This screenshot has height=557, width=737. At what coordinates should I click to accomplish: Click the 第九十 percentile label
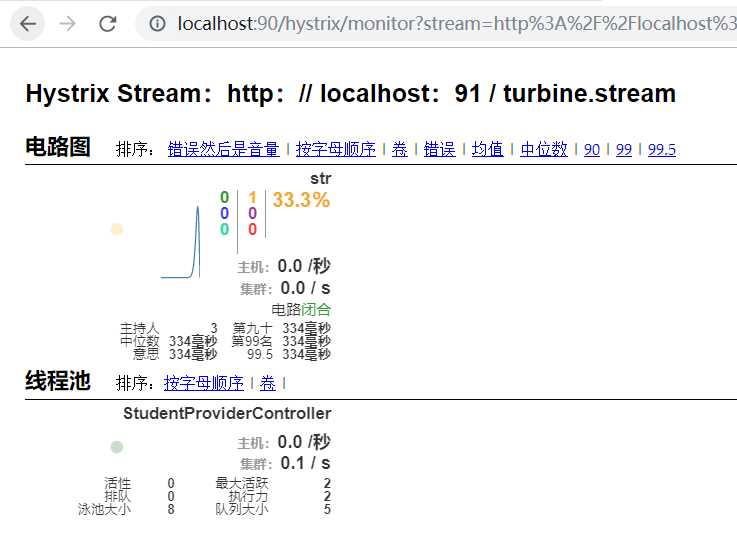(252, 328)
